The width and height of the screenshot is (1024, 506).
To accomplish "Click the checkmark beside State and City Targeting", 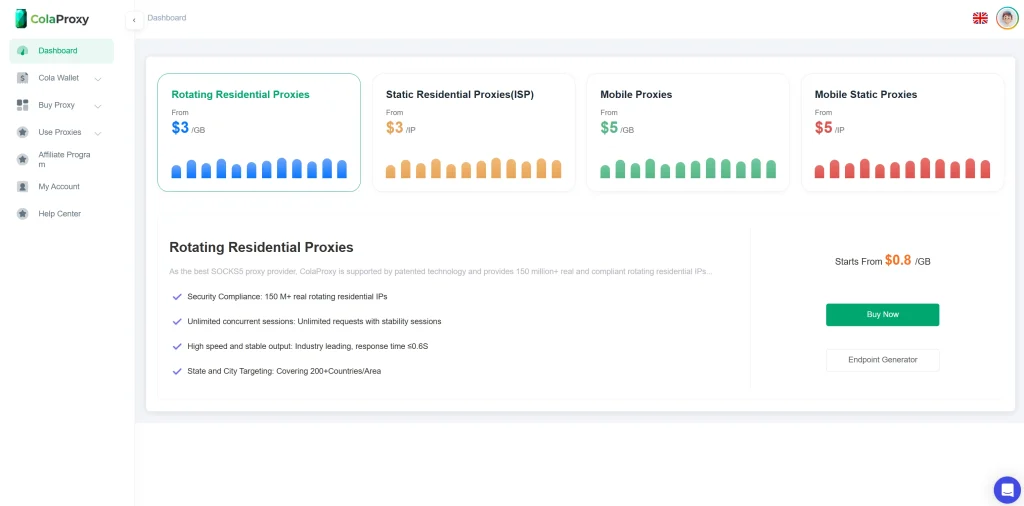I will pyautogui.click(x=176, y=371).
